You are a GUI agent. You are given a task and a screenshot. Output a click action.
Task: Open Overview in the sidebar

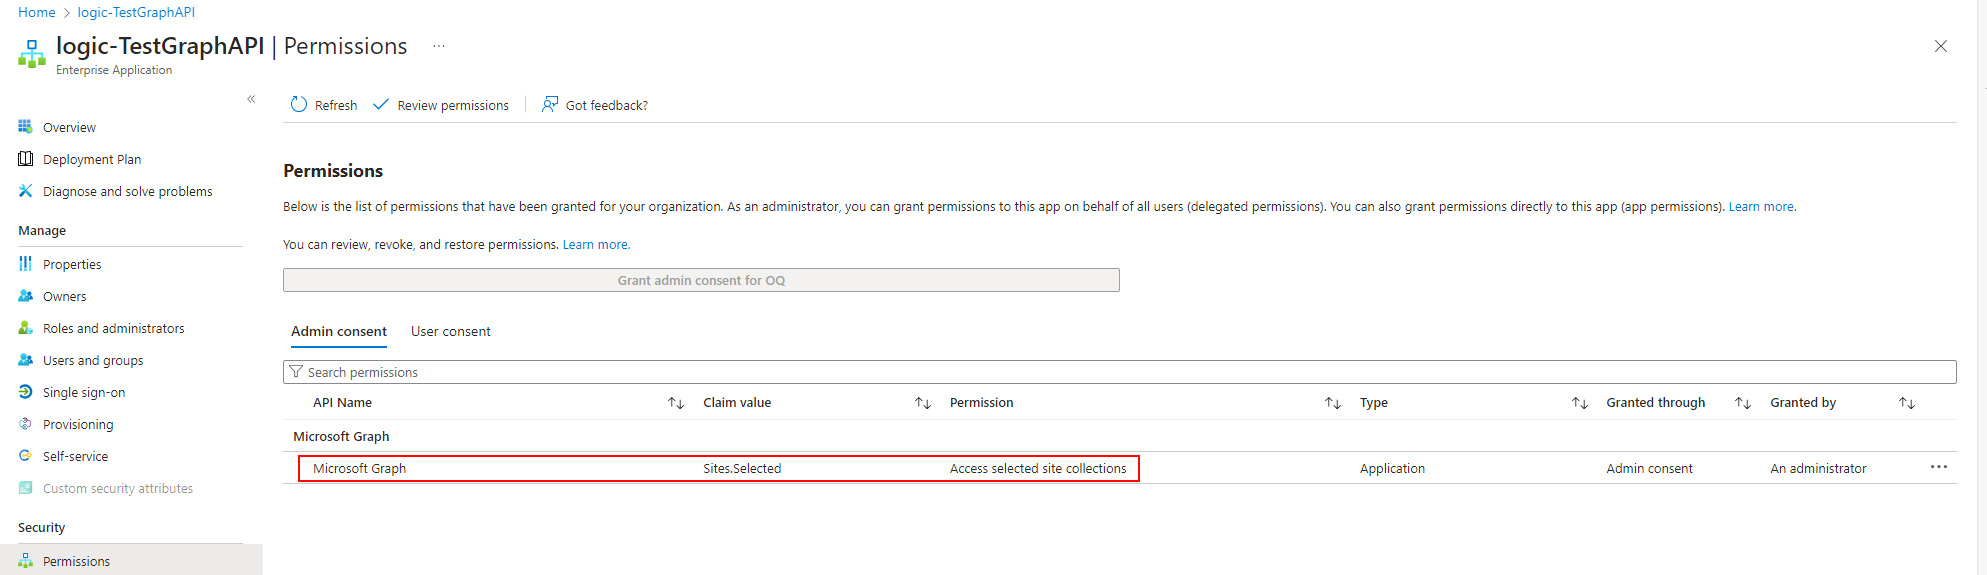(69, 127)
